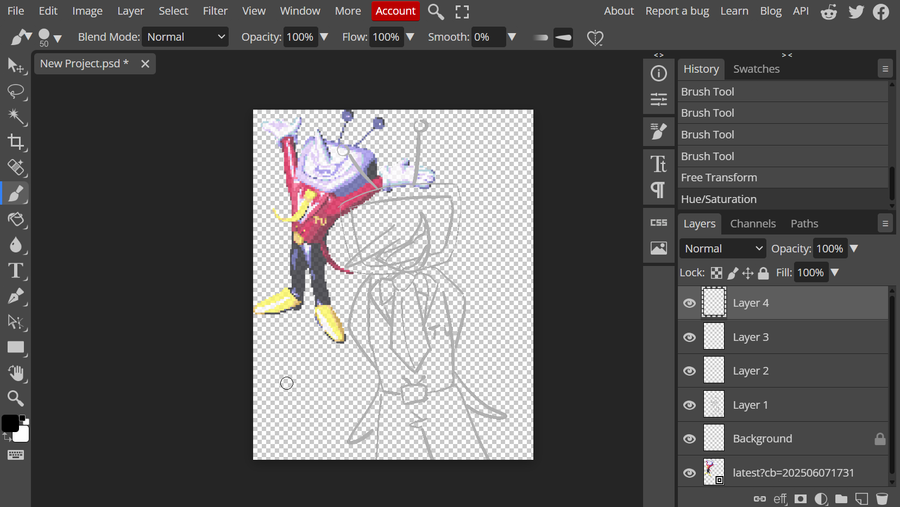900x507 pixels.
Task: Open the Report a bug link
Action: [x=677, y=11]
